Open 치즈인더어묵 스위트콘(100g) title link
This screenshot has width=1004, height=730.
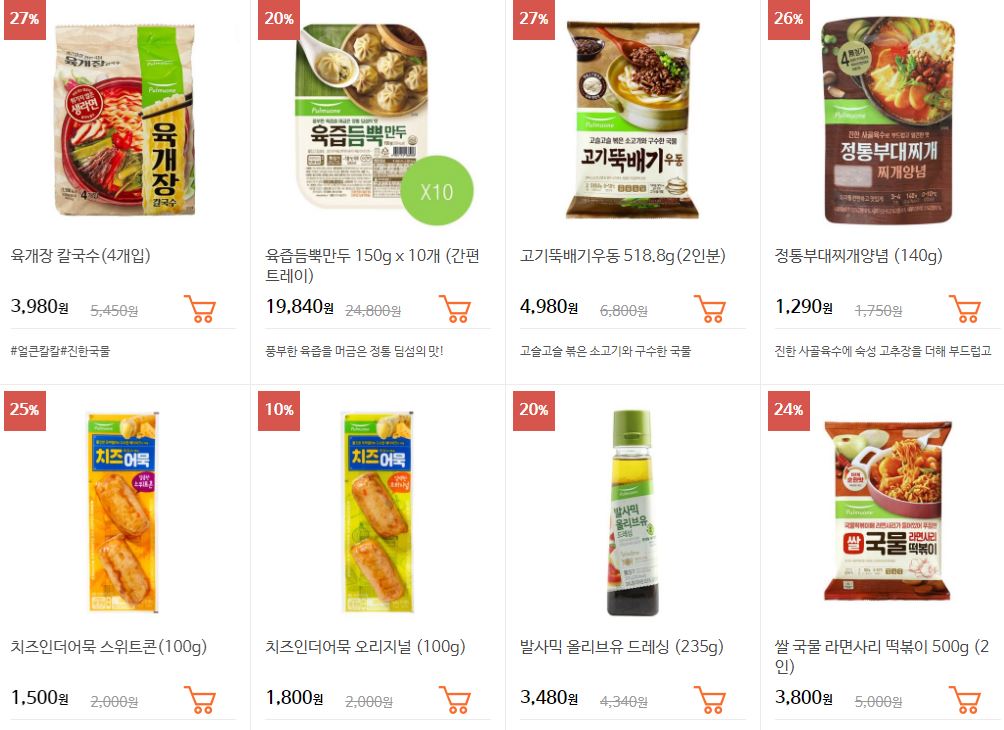point(108,647)
